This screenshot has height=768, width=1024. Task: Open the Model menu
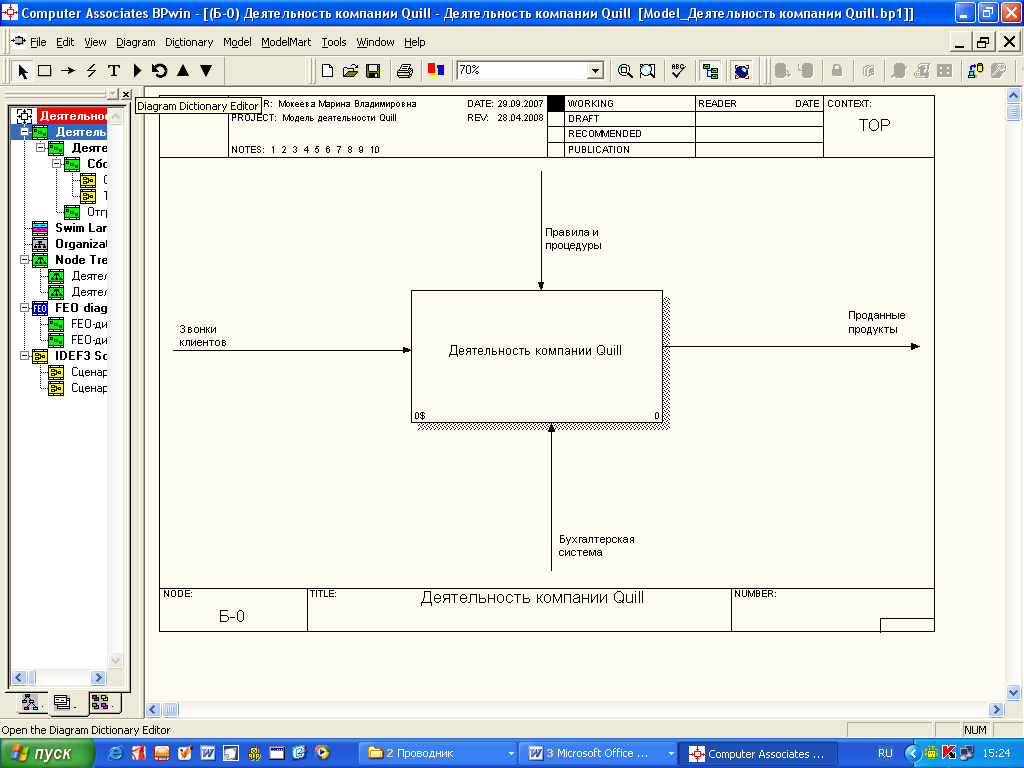[237, 42]
